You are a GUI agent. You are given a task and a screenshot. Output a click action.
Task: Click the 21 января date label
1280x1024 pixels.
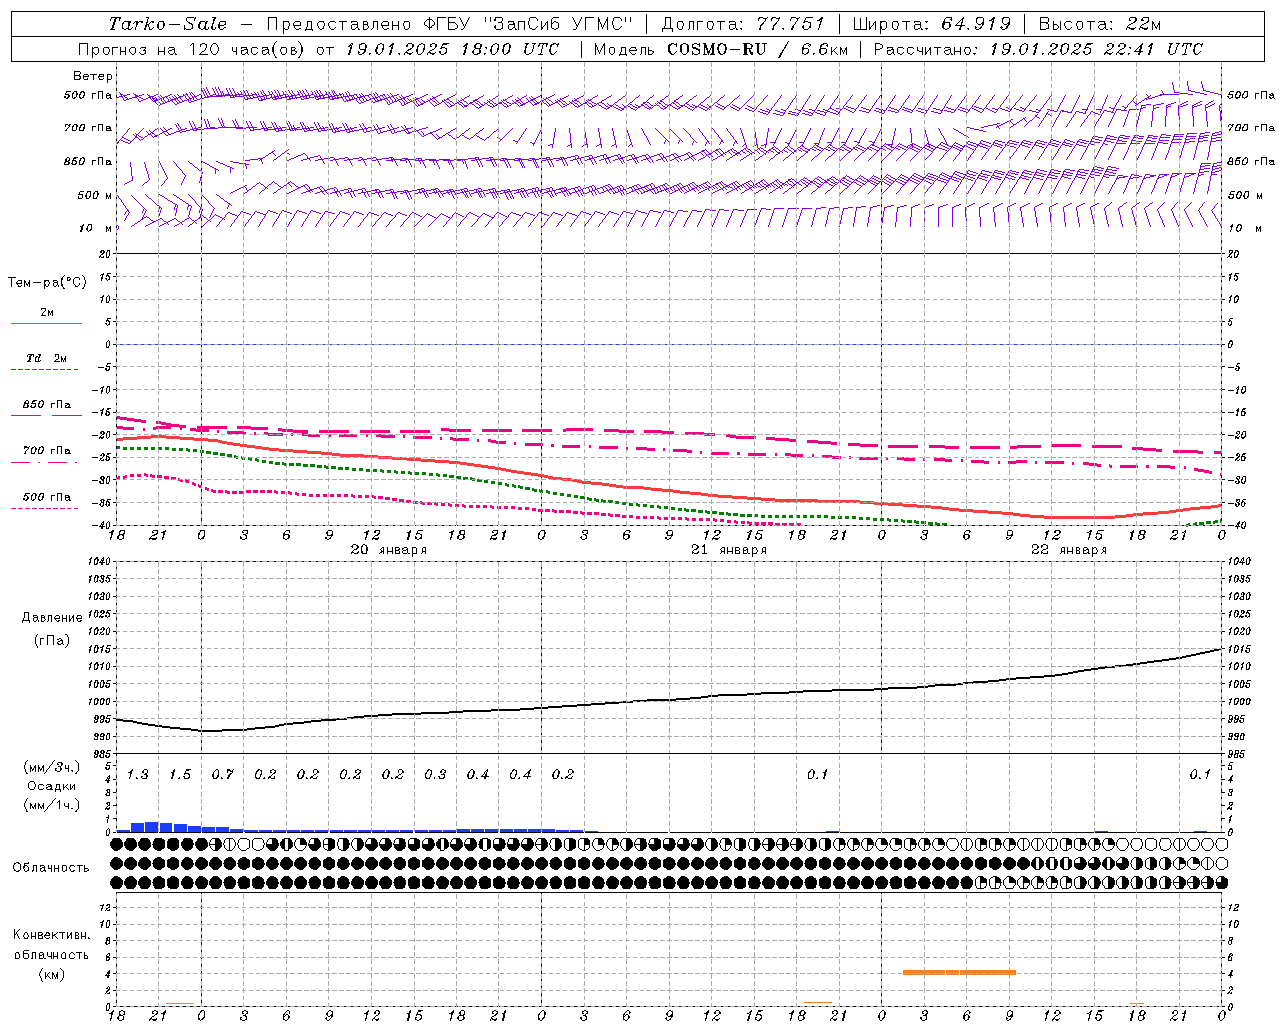729,550
